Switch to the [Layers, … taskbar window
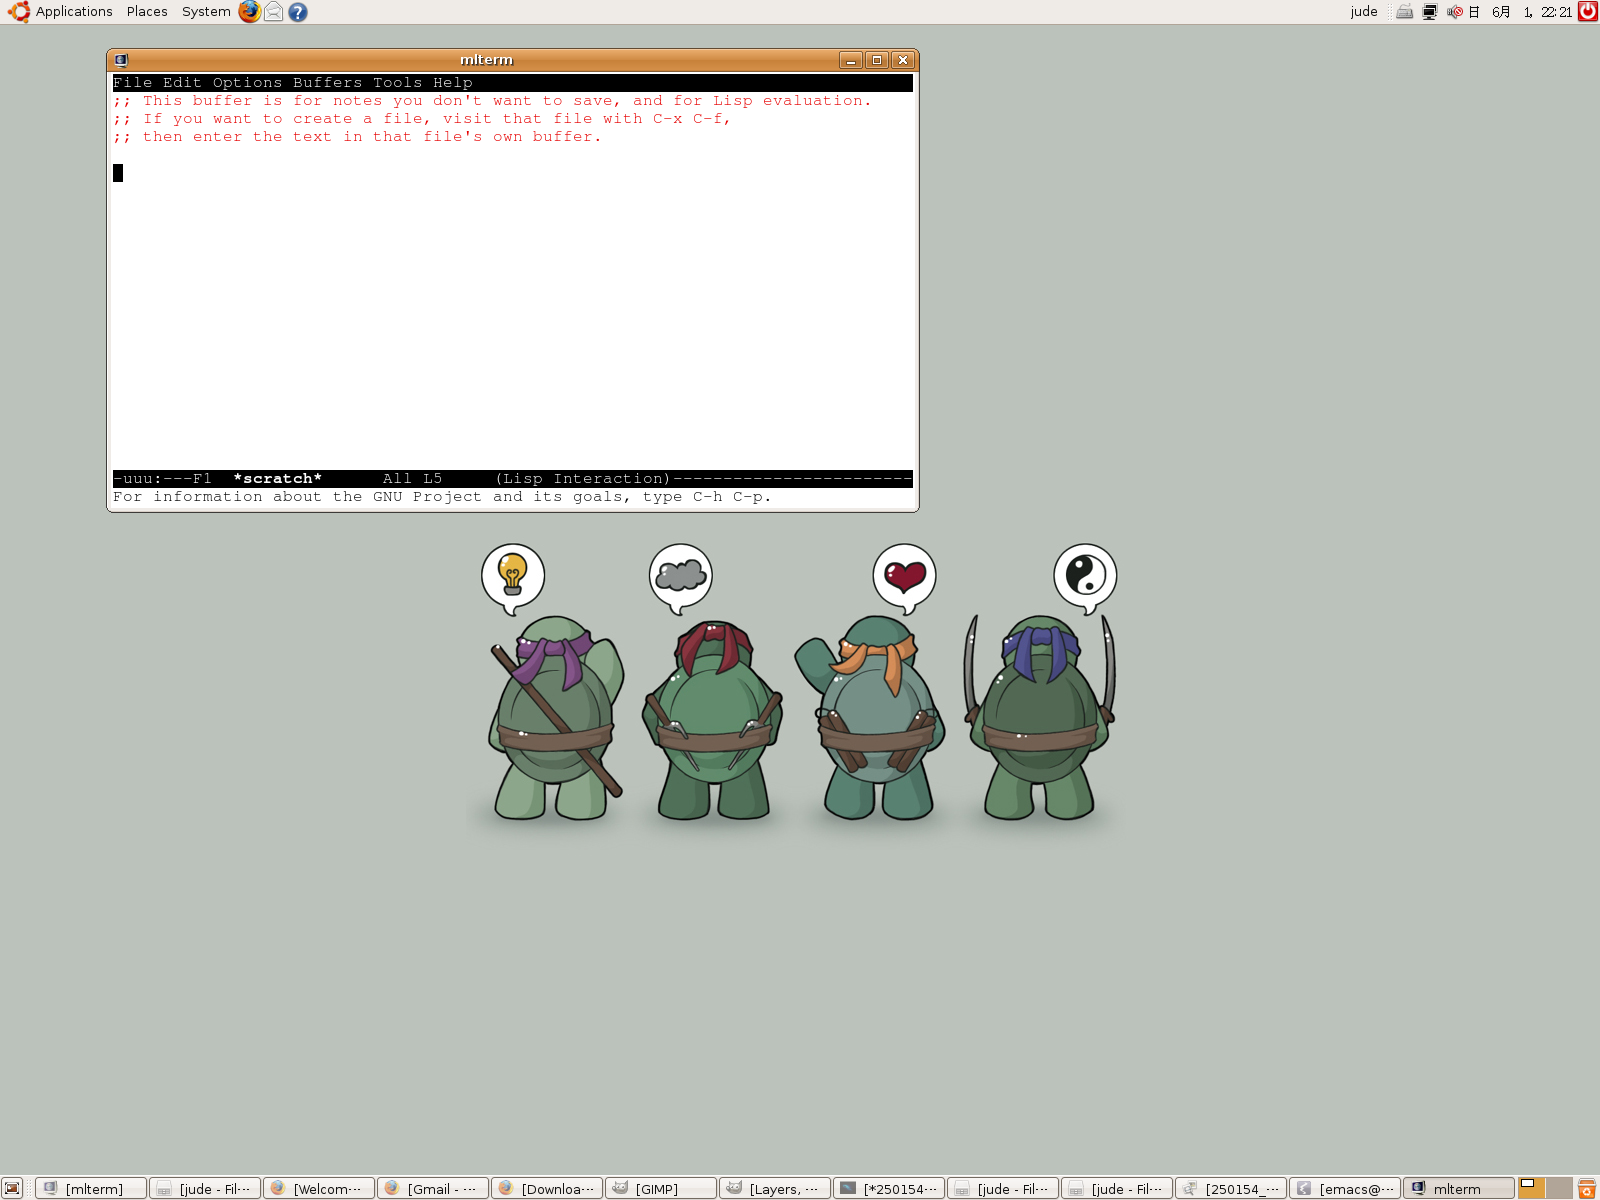This screenshot has width=1600, height=1200. pyautogui.click(x=776, y=1188)
